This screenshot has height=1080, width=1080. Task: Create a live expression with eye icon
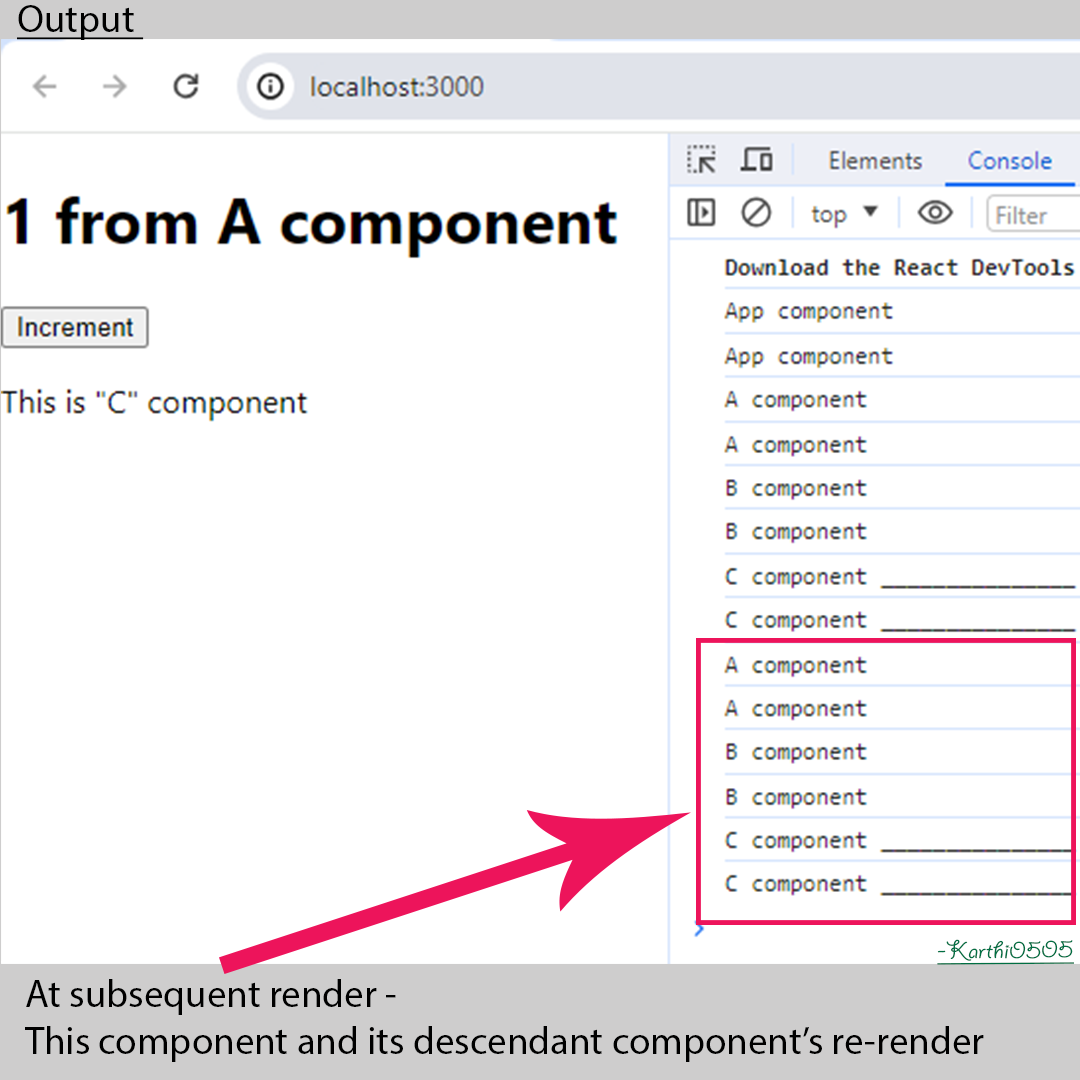pyautogui.click(x=935, y=213)
